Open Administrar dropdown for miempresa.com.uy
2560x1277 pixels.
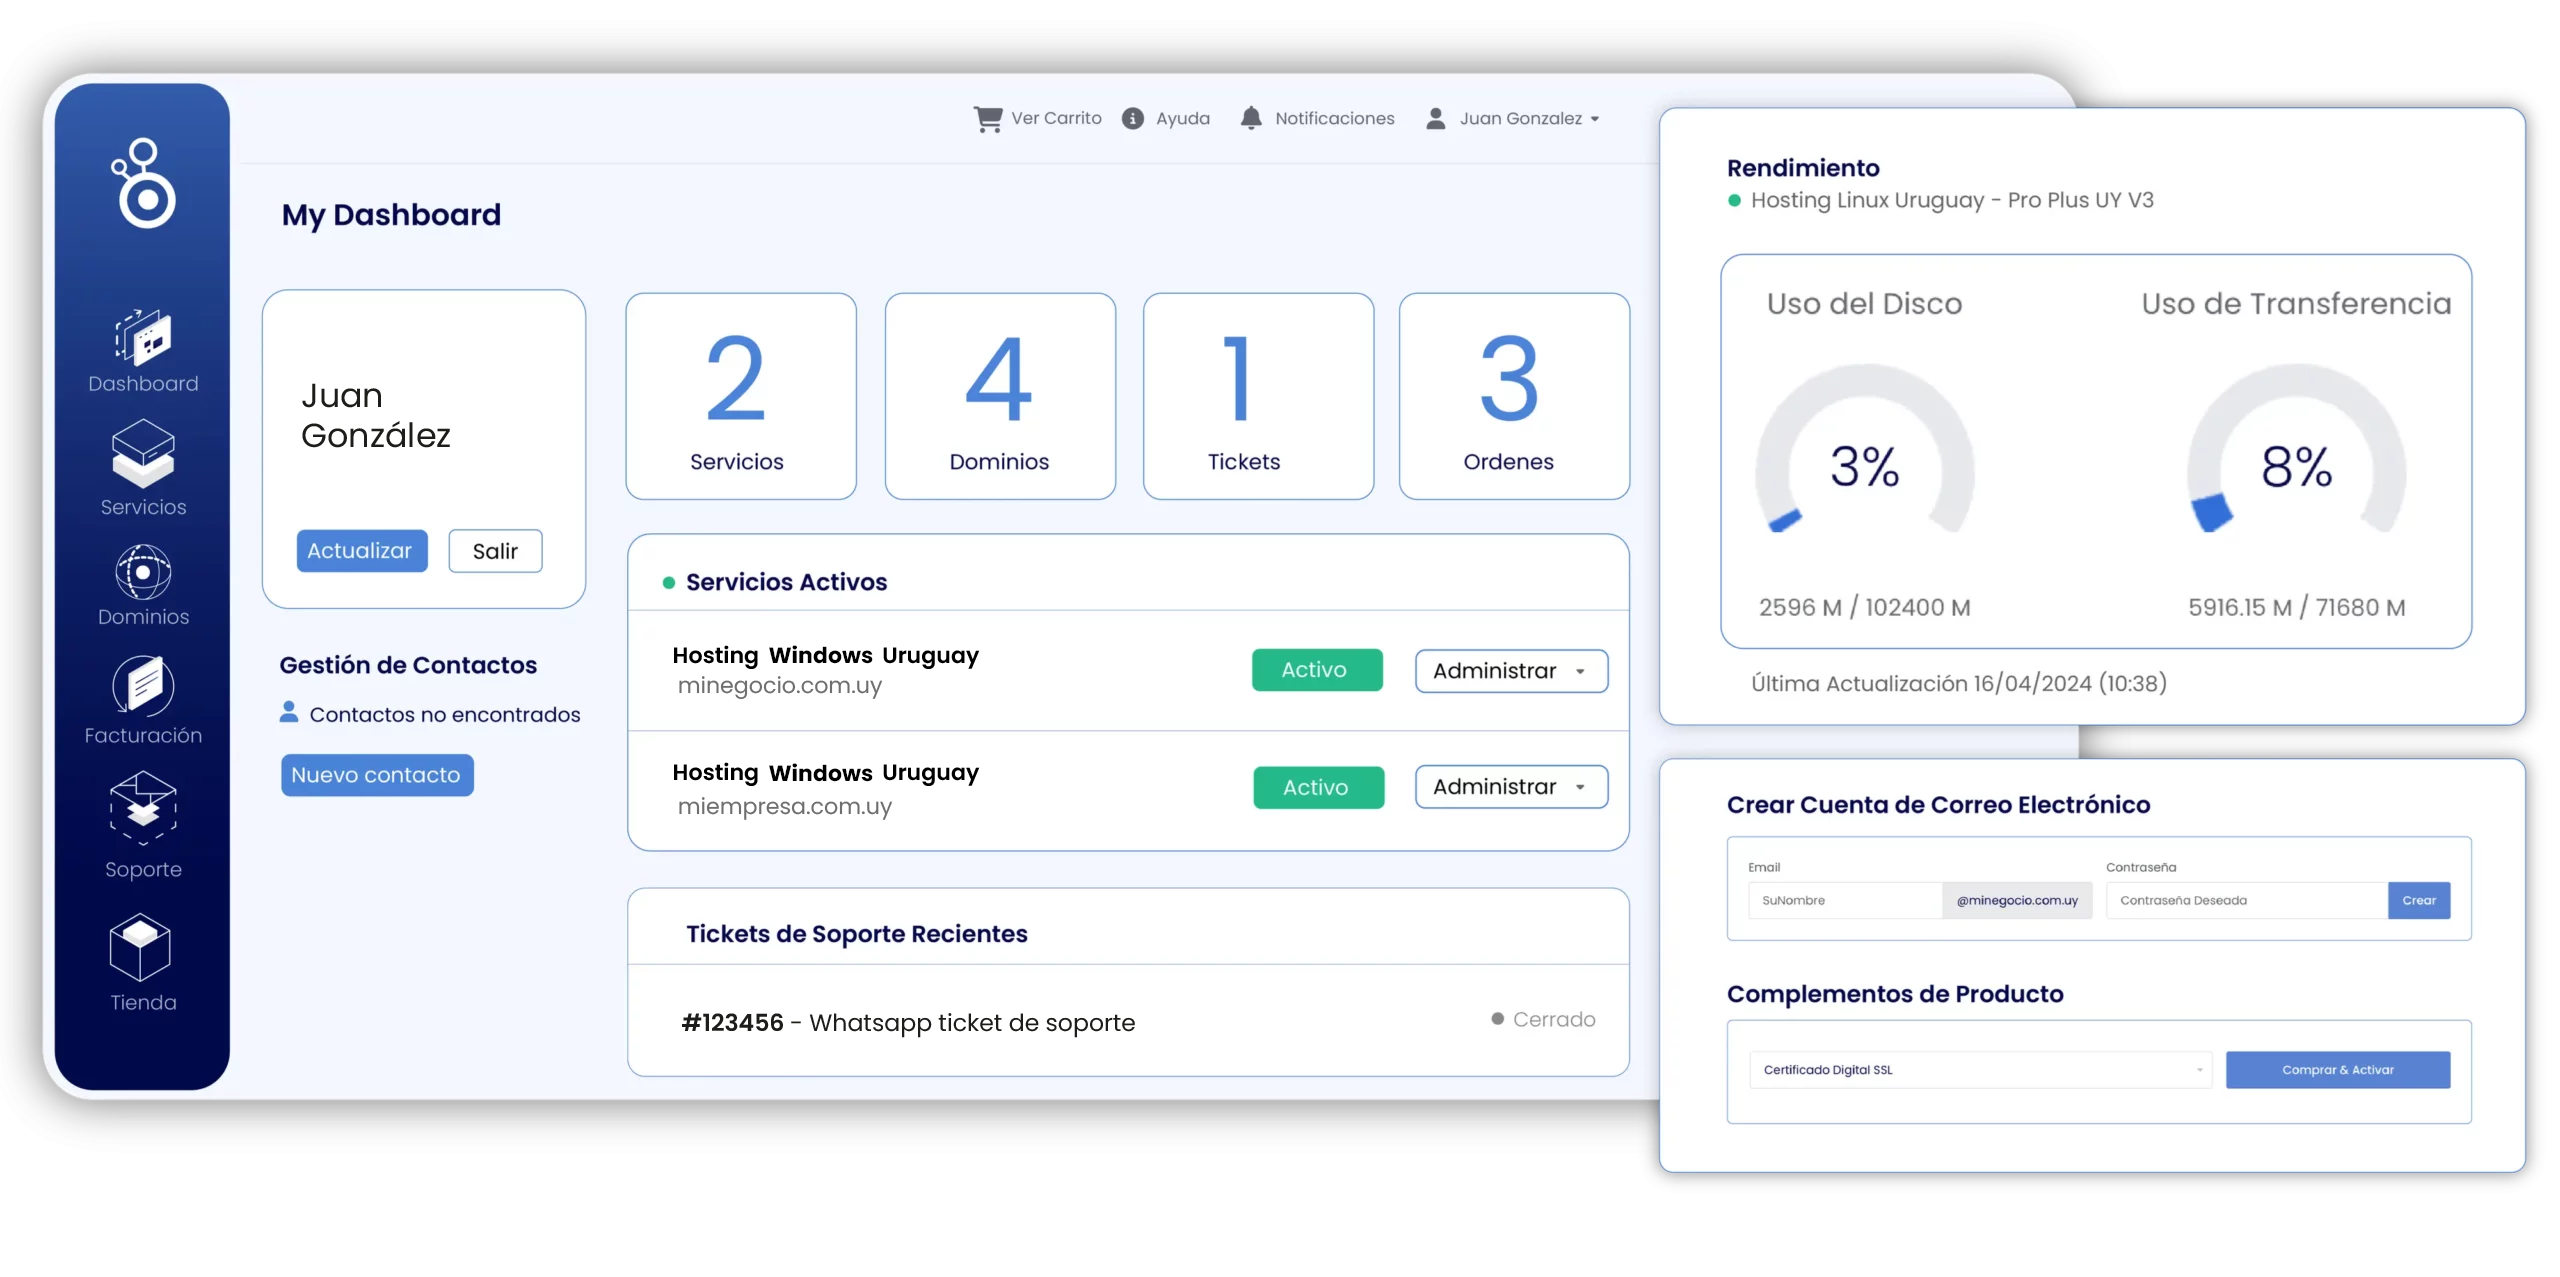[1510, 787]
